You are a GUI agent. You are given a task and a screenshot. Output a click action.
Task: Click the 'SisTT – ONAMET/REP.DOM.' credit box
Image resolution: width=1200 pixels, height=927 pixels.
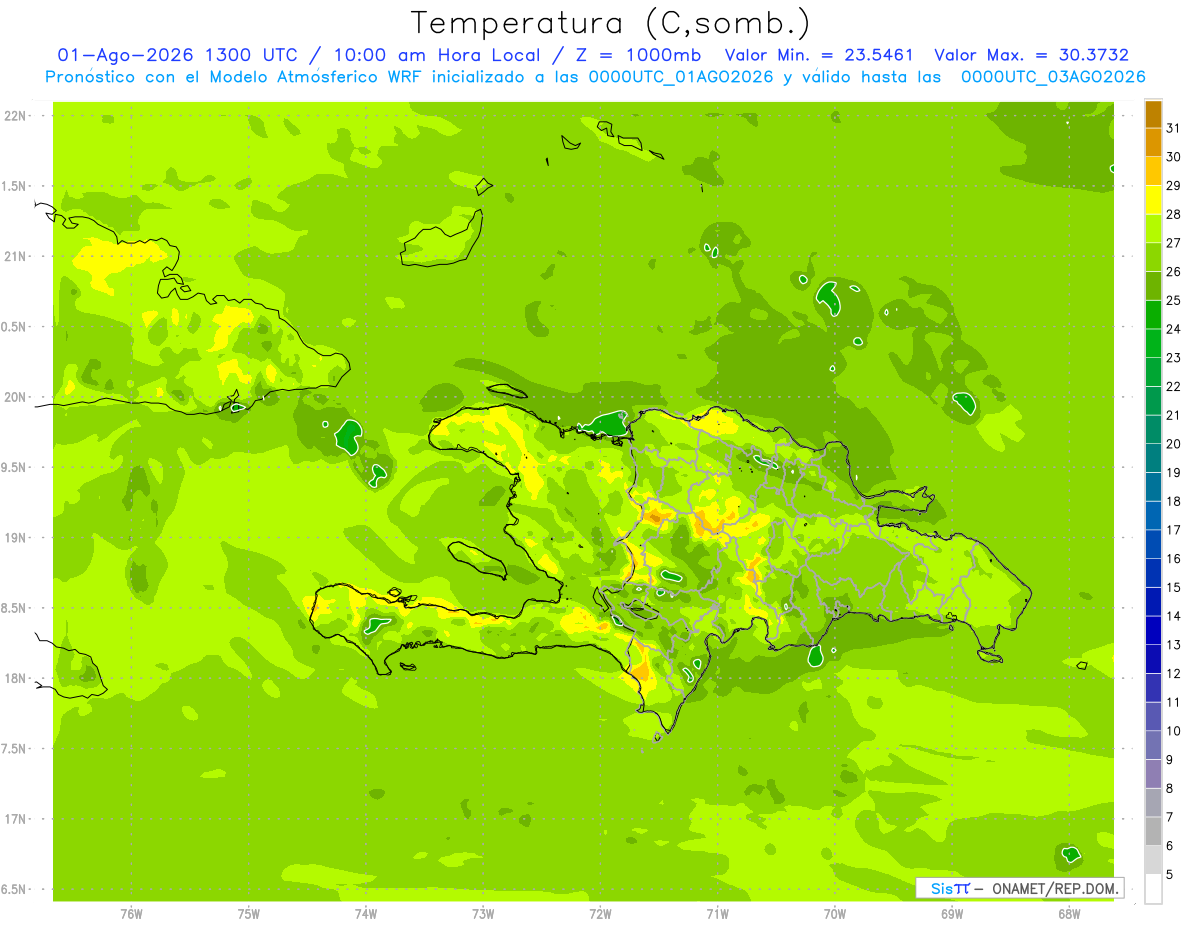point(1020,888)
